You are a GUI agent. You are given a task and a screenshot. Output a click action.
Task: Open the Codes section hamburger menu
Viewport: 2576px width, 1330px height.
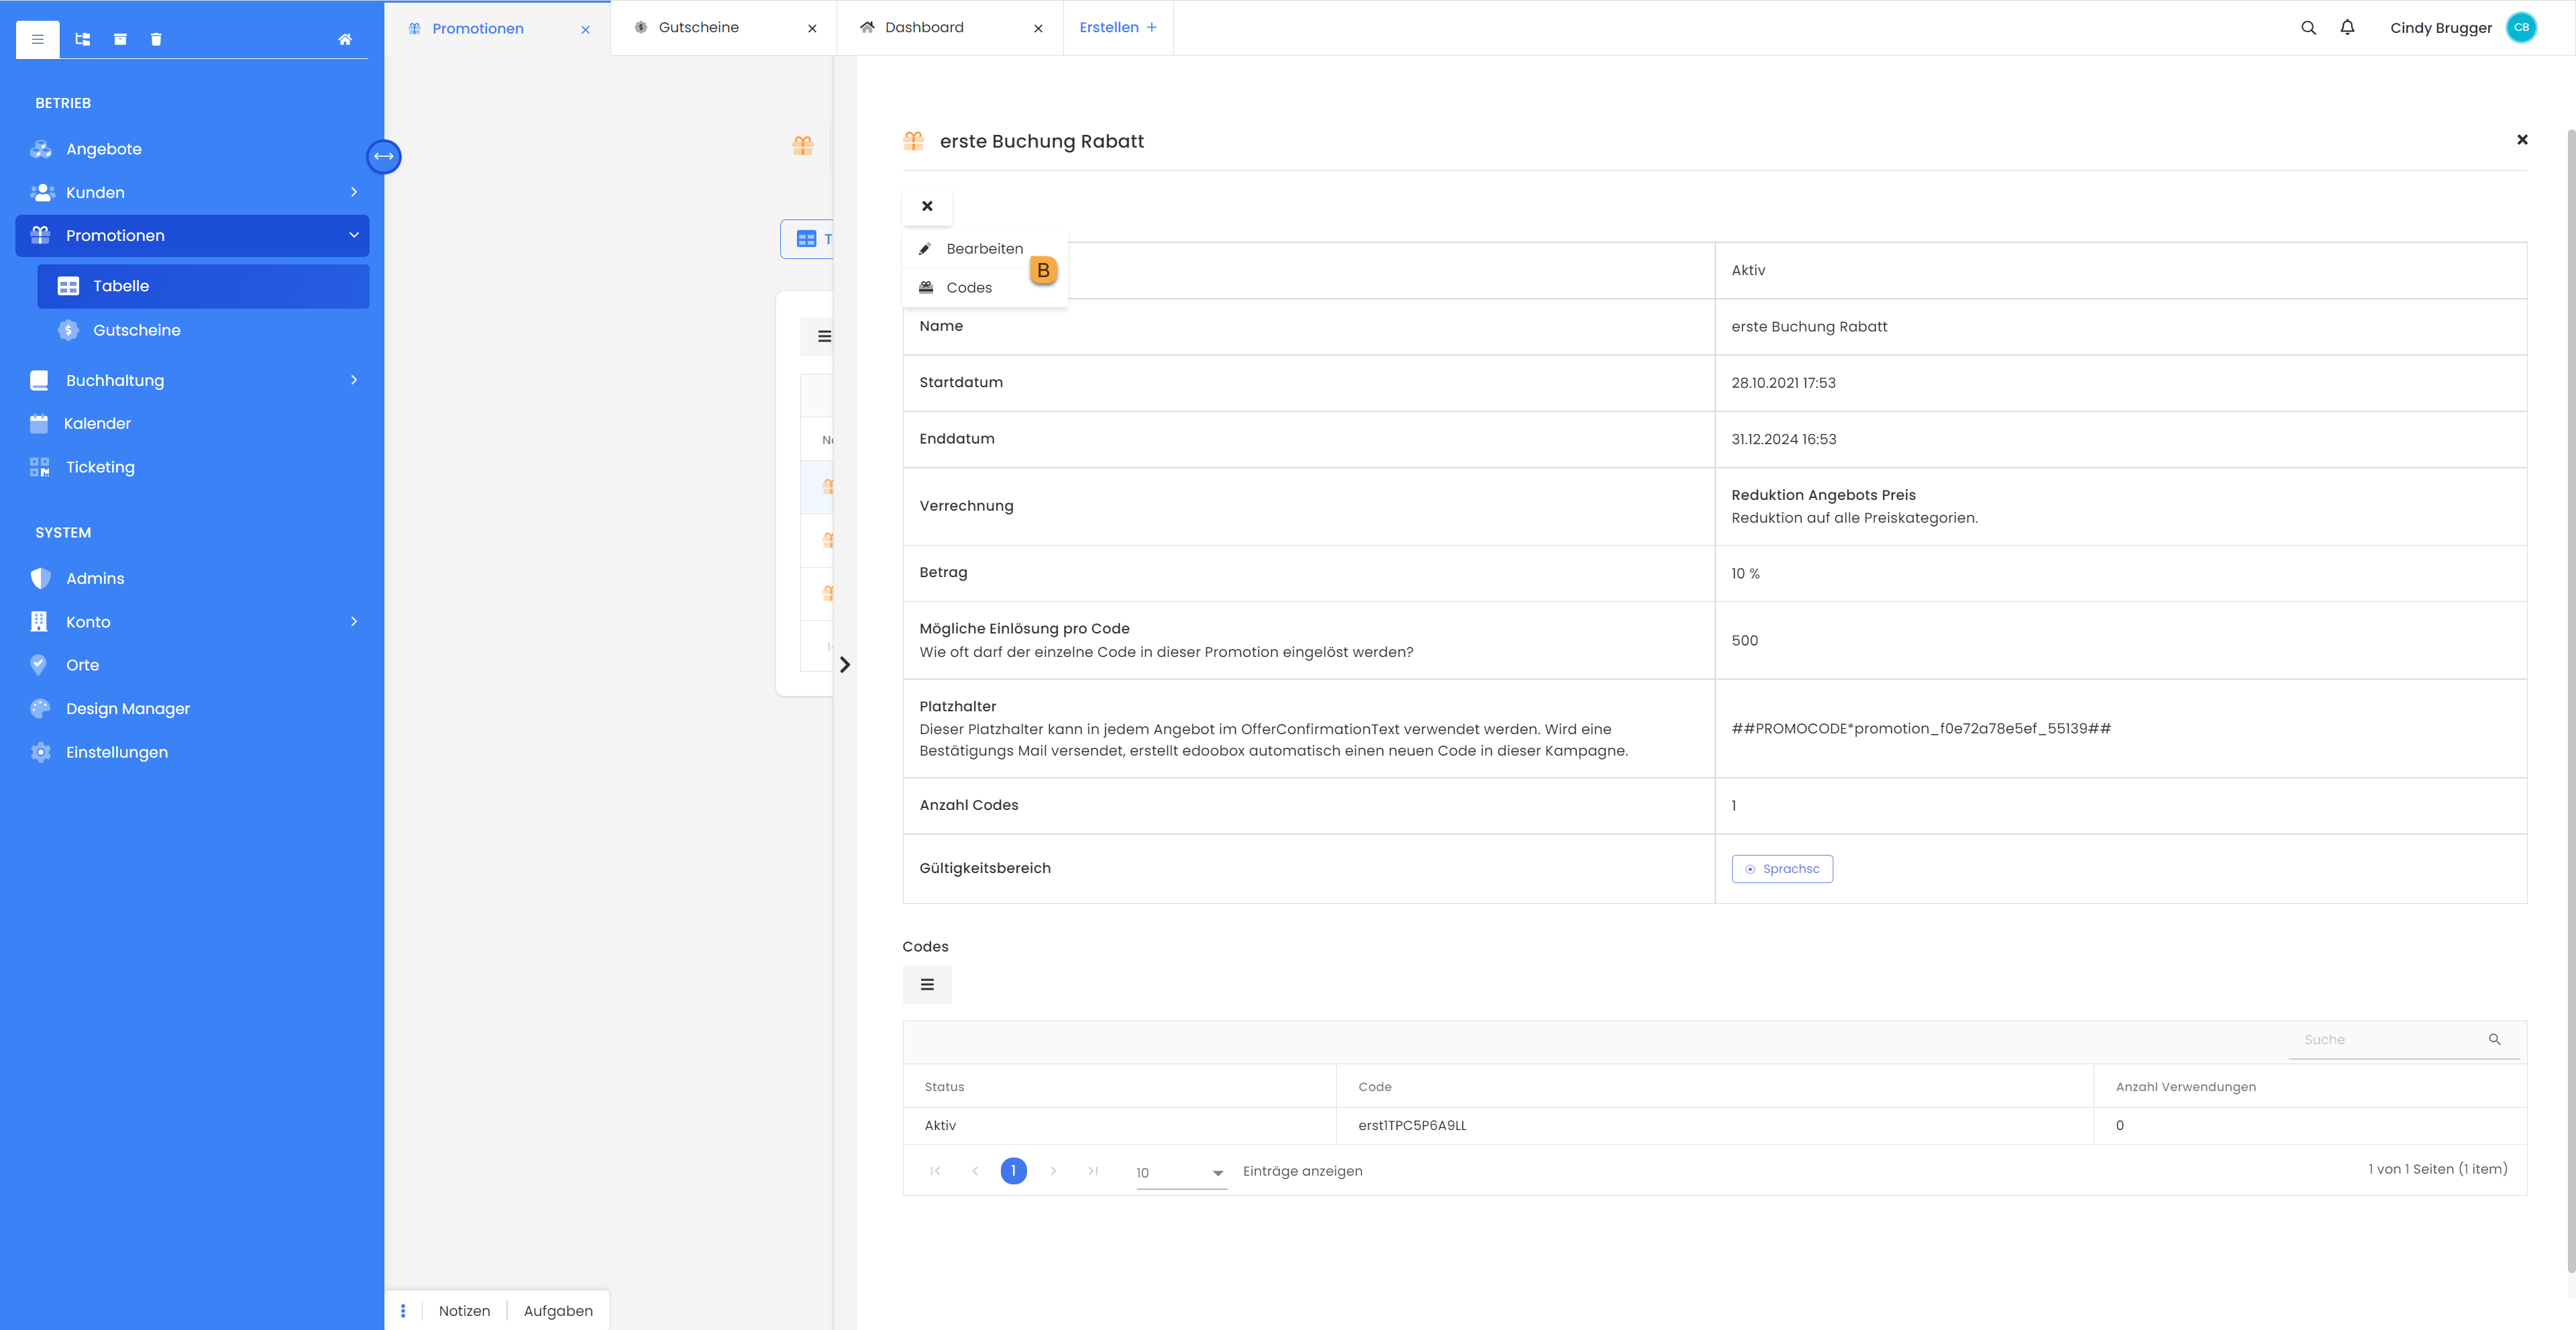coord(927,984)
